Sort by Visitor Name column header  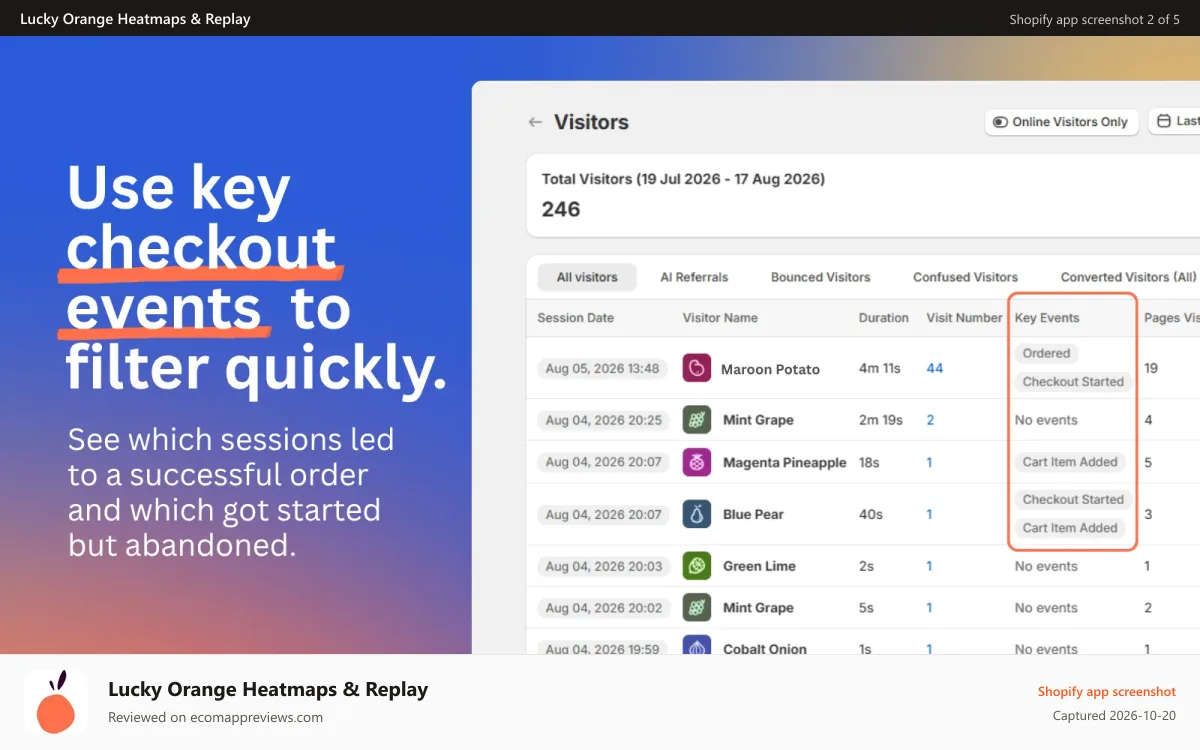tap(720, 318)
